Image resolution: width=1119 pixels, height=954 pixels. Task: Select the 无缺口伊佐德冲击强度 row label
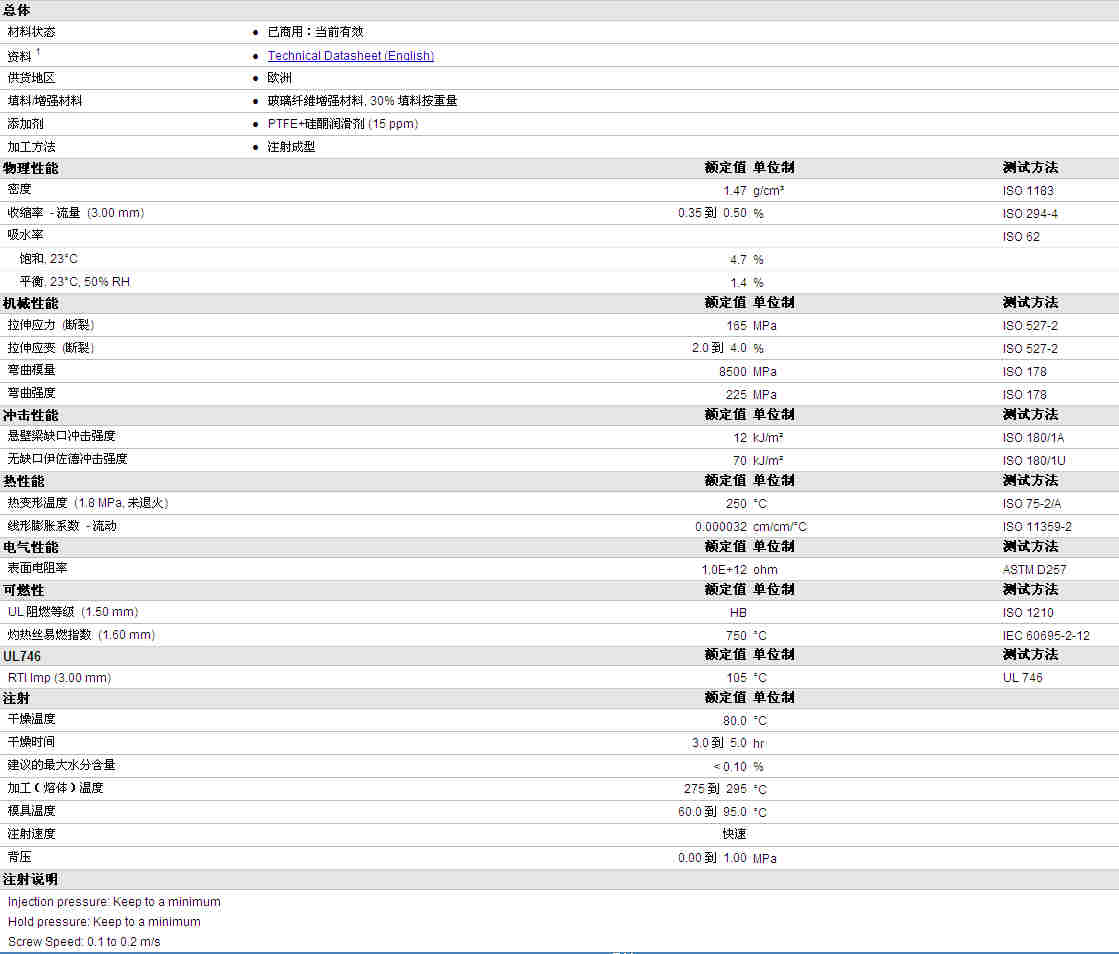click(67, 458)
